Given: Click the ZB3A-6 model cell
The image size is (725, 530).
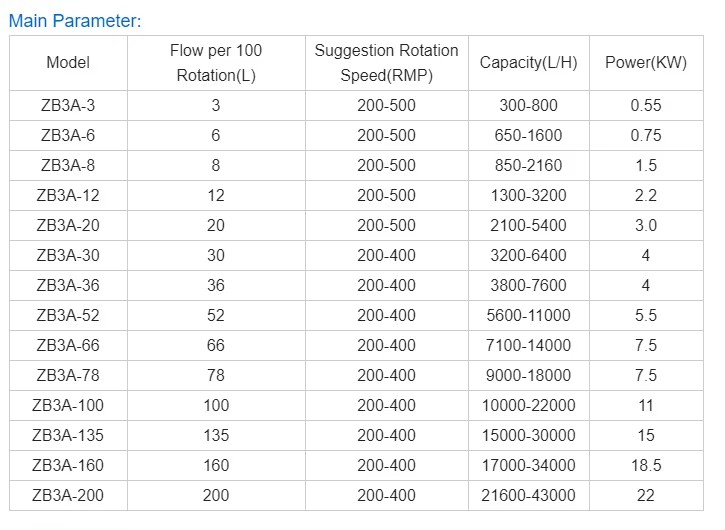Looking at the screenshot, I should [68, 136].
